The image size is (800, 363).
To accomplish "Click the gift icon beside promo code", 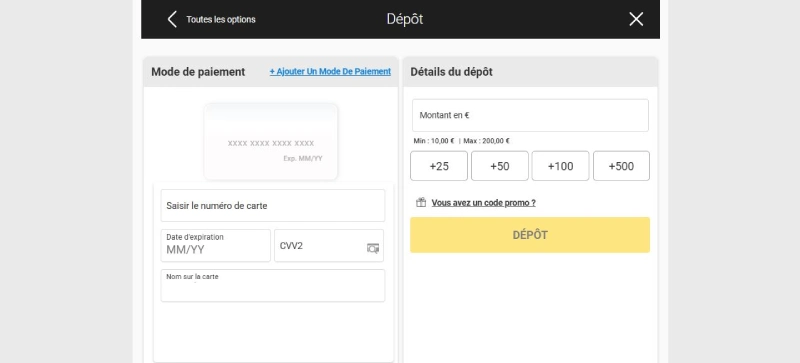I will point(421,203).
